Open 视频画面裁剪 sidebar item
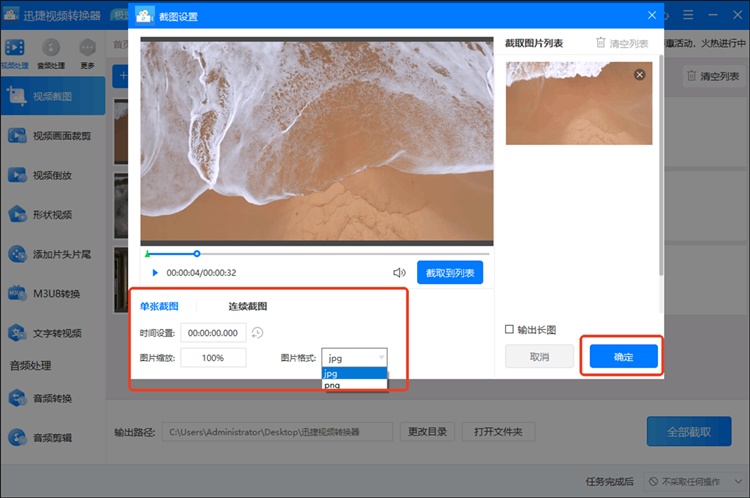Screen dimensions: 750x498 pos(53,136)
